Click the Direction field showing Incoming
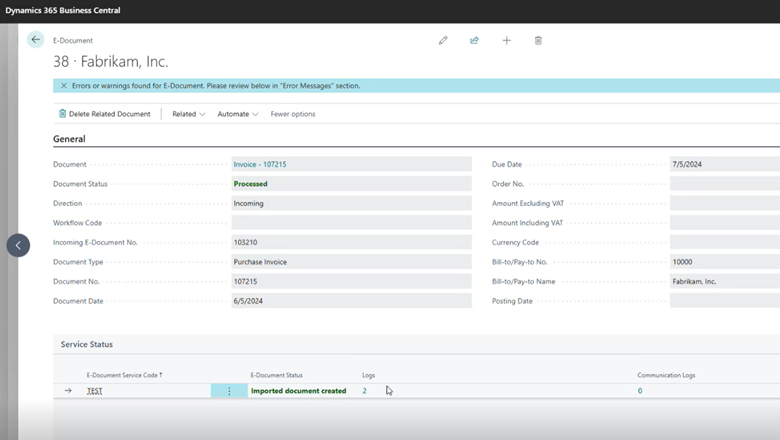Screen dimensions: 780x440 pyautogui.click(x=351, y=203)
